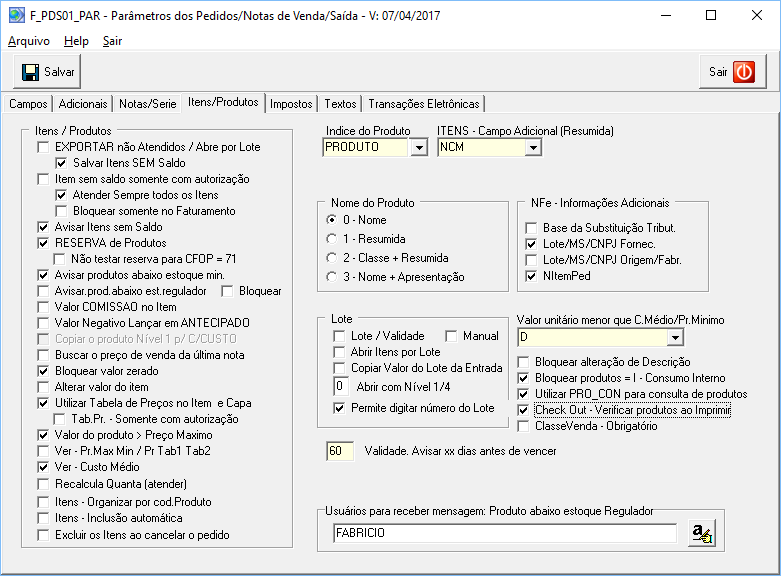
Task: Uncheck Valor do produto > Preço Maximo
Action: (43, 435)
